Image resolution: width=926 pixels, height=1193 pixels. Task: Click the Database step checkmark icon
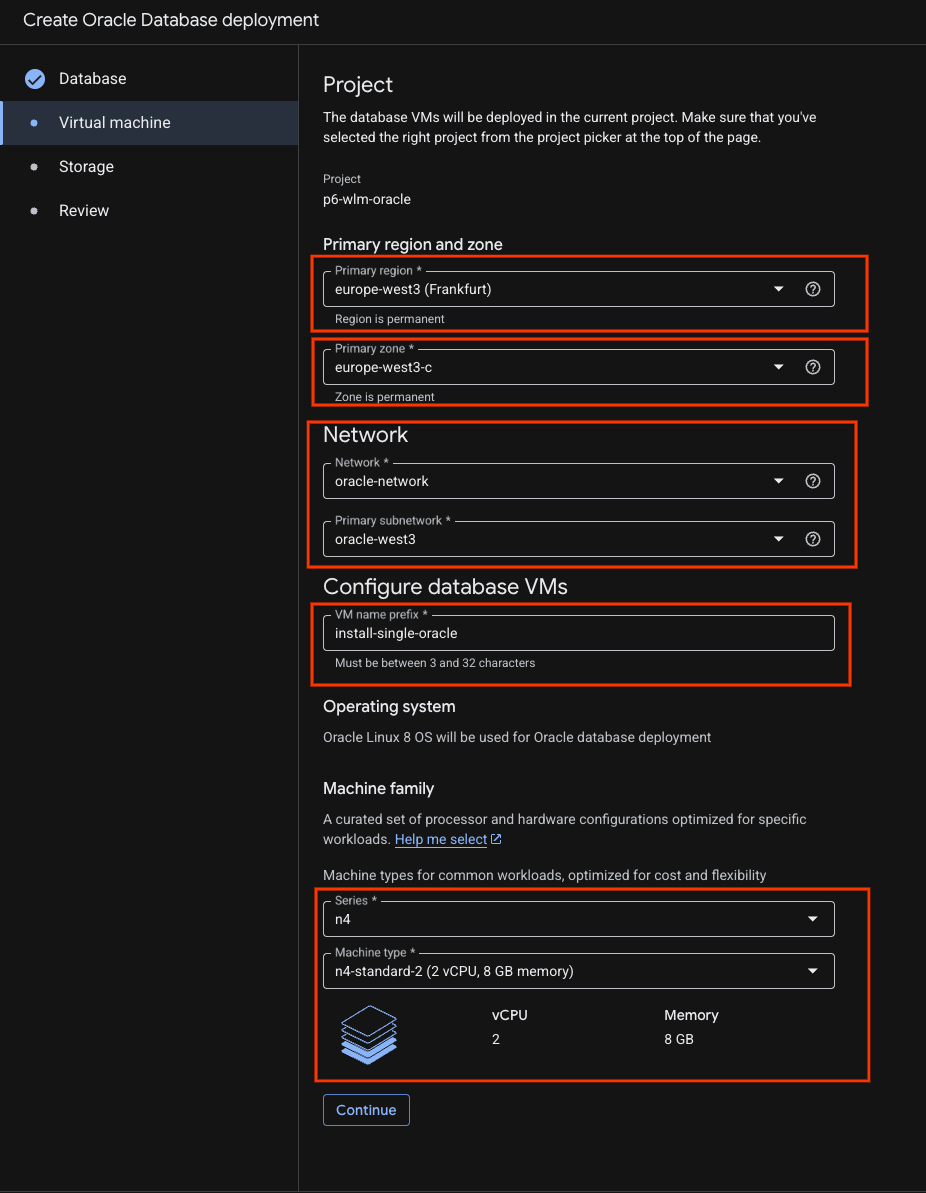[x=35, y=78]
